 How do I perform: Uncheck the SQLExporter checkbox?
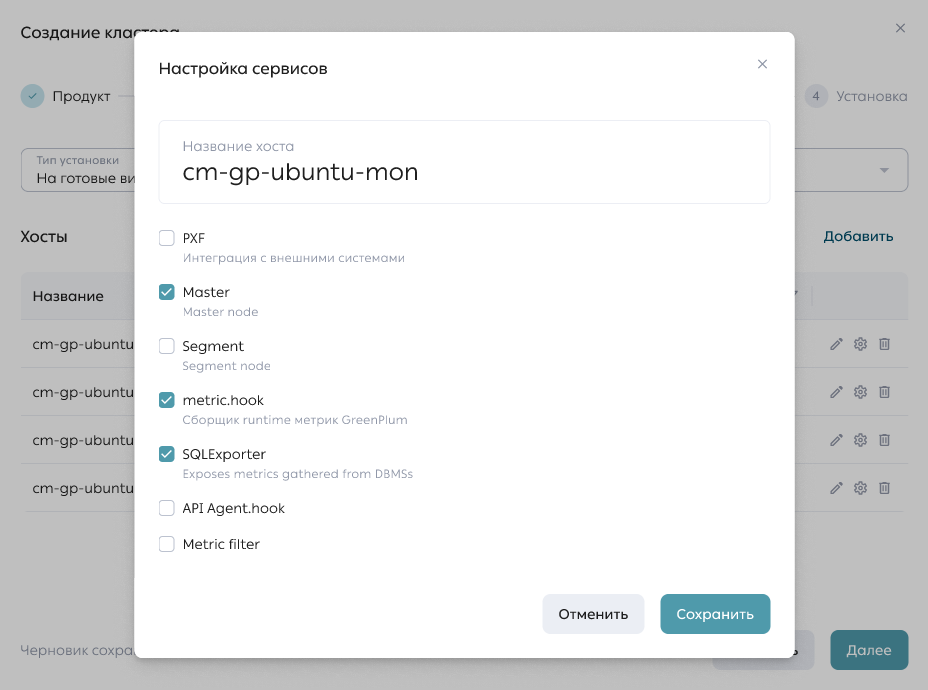(x=167, y=454)
